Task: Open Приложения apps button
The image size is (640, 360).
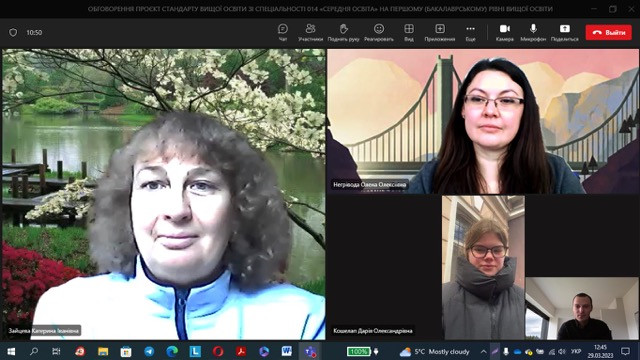Action: click(x=440, y=32)
